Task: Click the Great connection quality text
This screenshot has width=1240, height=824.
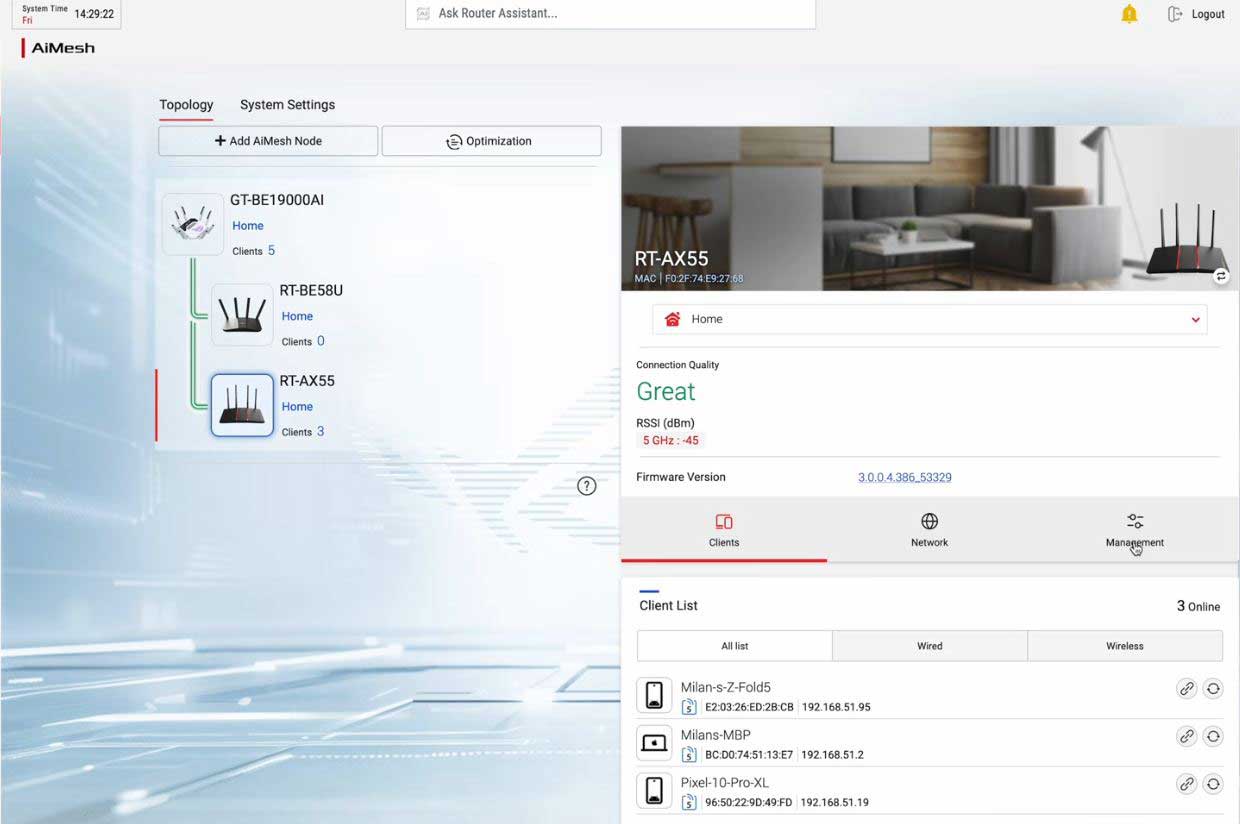Action: (666, 392)
